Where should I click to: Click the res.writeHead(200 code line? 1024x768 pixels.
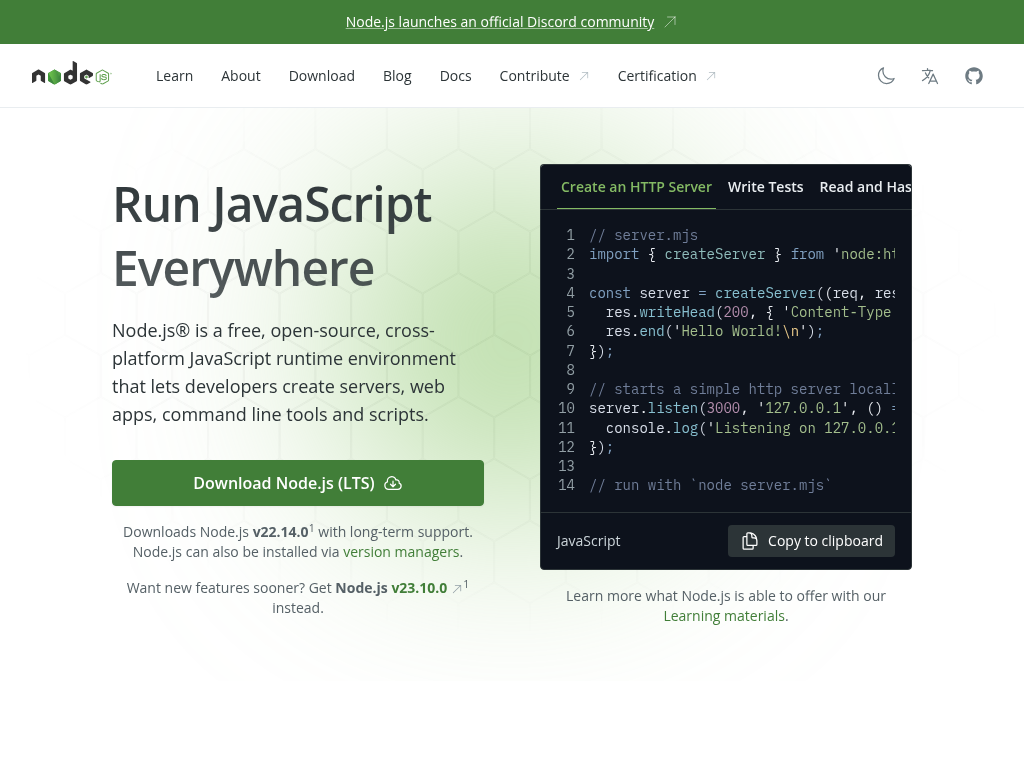[748, 312]
